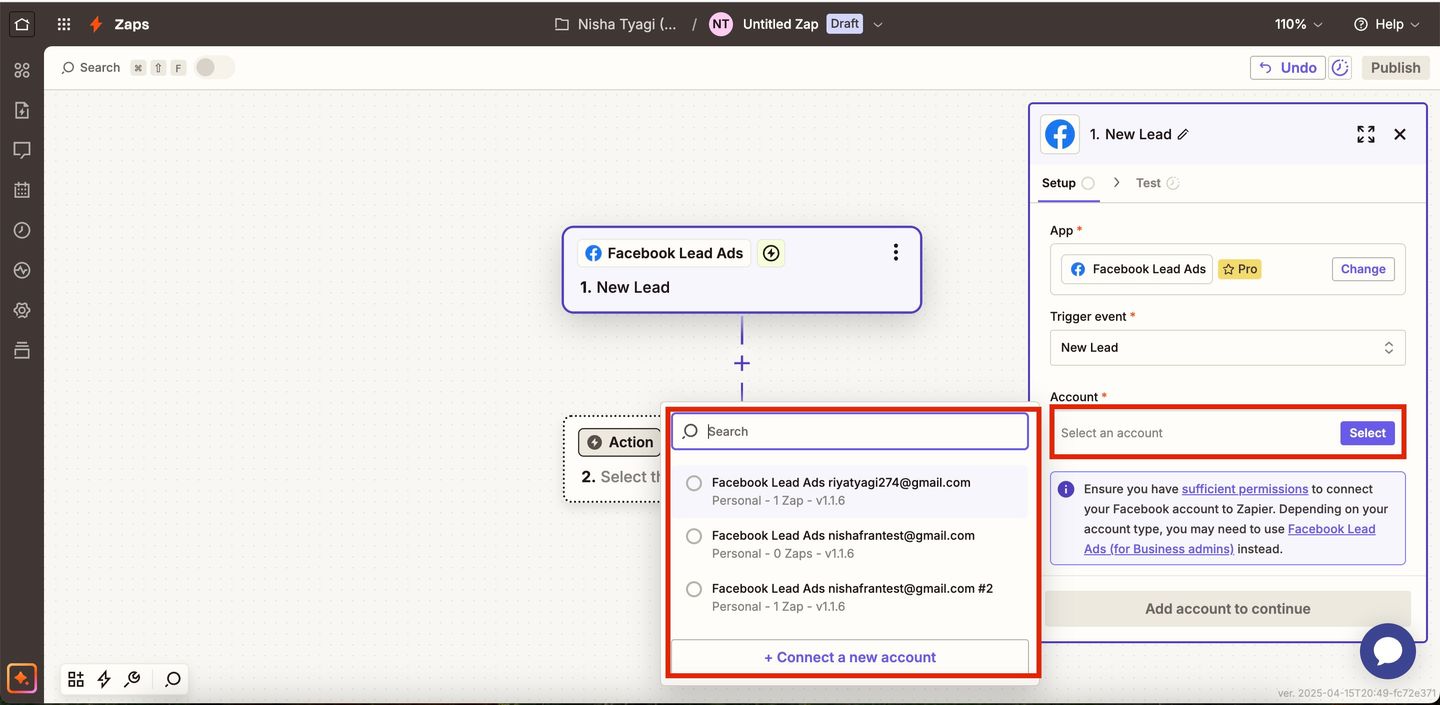Open three-dot menu on Facebook Lead Ads step
This screenshot has width=1440, height=705.
896,253
